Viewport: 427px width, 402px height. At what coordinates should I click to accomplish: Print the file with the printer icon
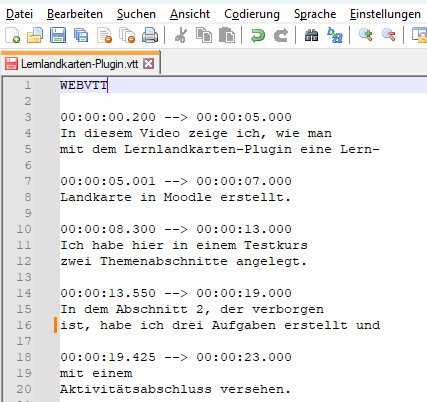point(150,35)
